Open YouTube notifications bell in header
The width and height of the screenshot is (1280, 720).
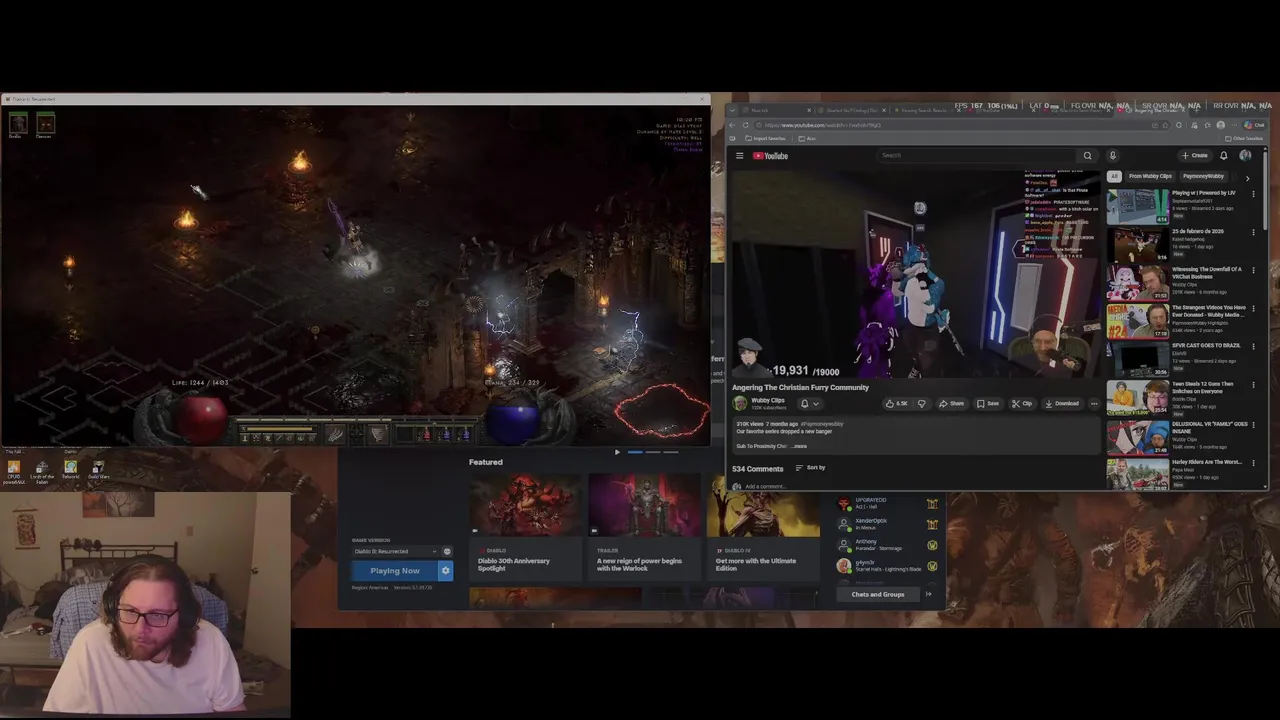tap(1223, 156)
